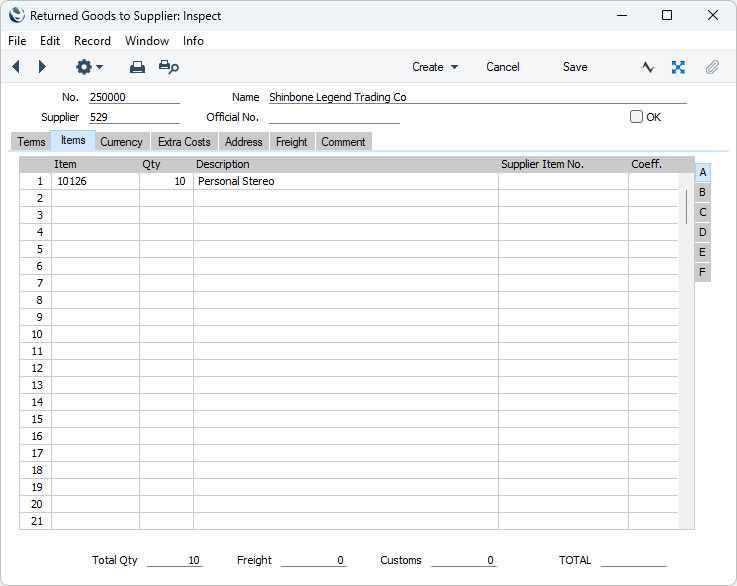Open the Freight tab
737x586 pixels.
291,141
